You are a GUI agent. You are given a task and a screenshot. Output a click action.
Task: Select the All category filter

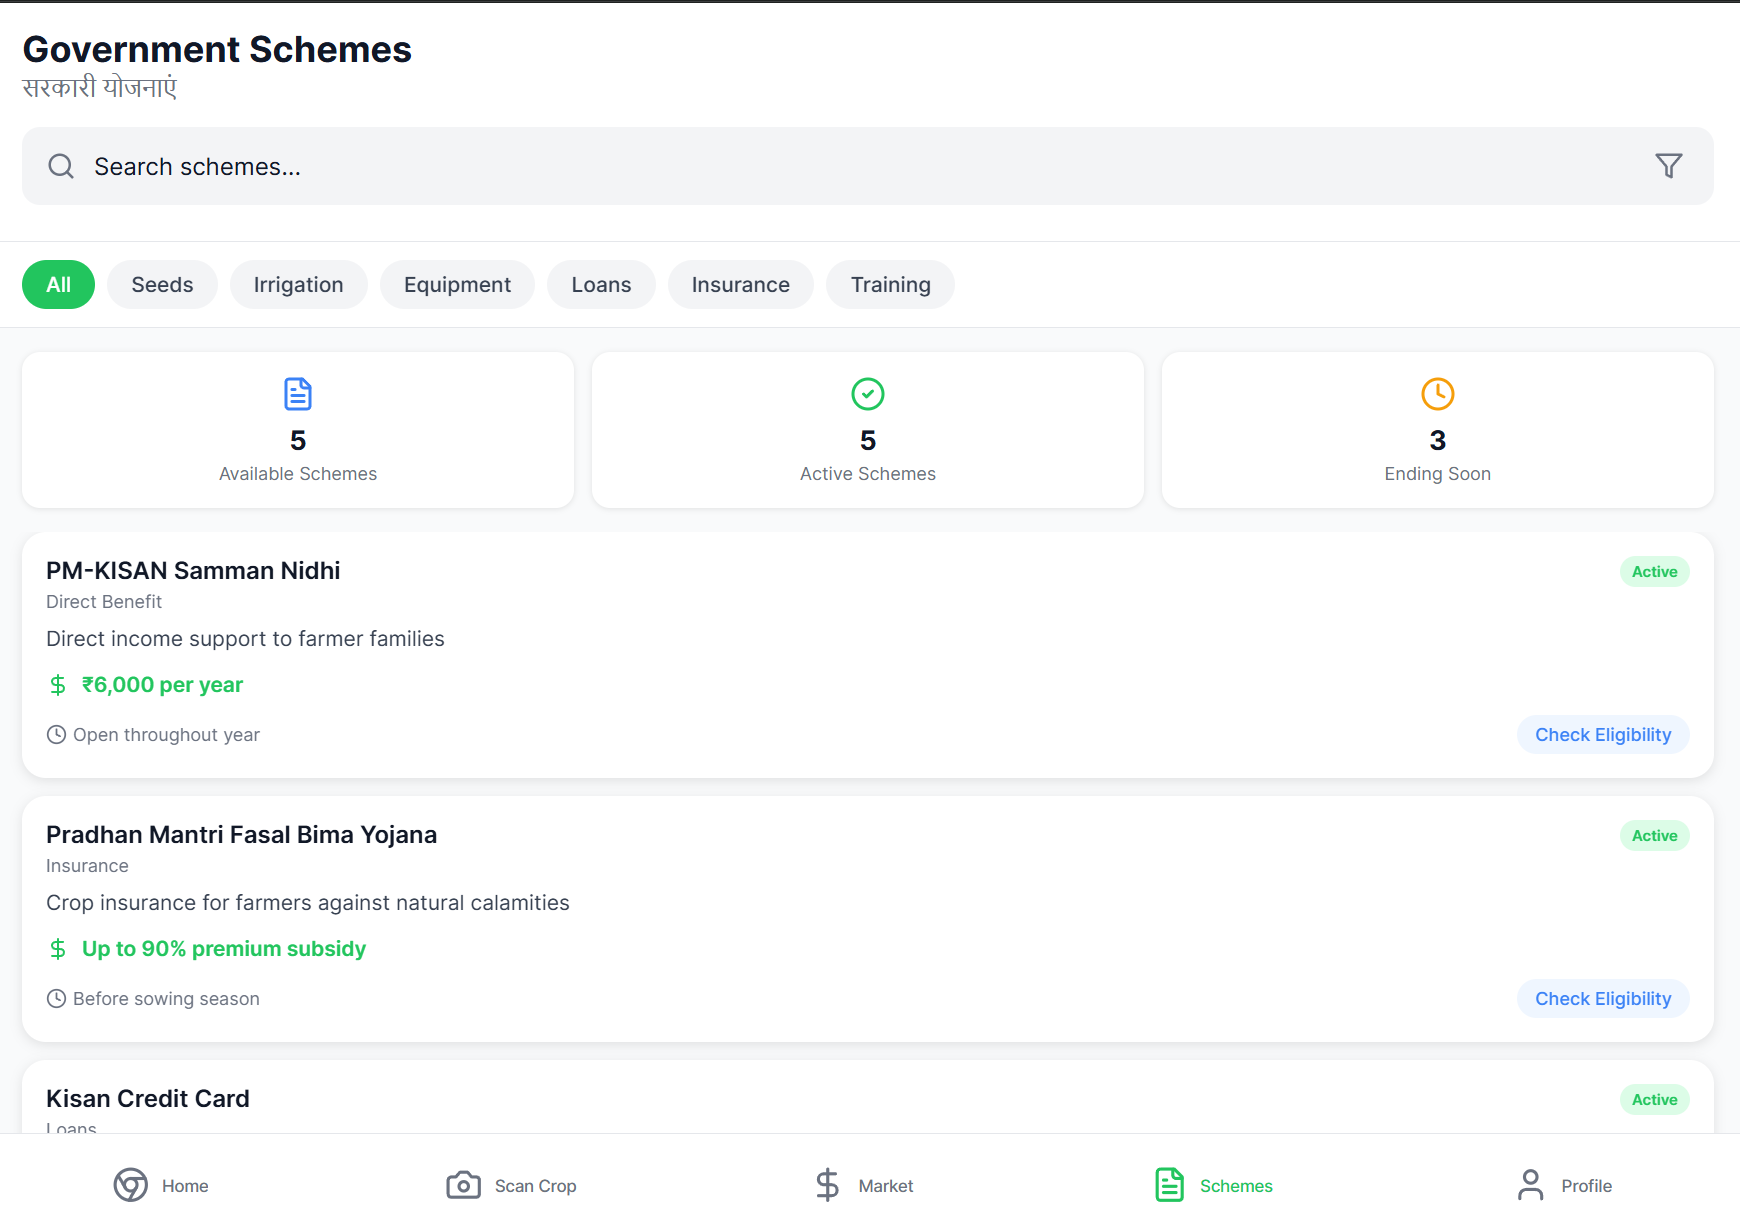(x=59, y=285)
